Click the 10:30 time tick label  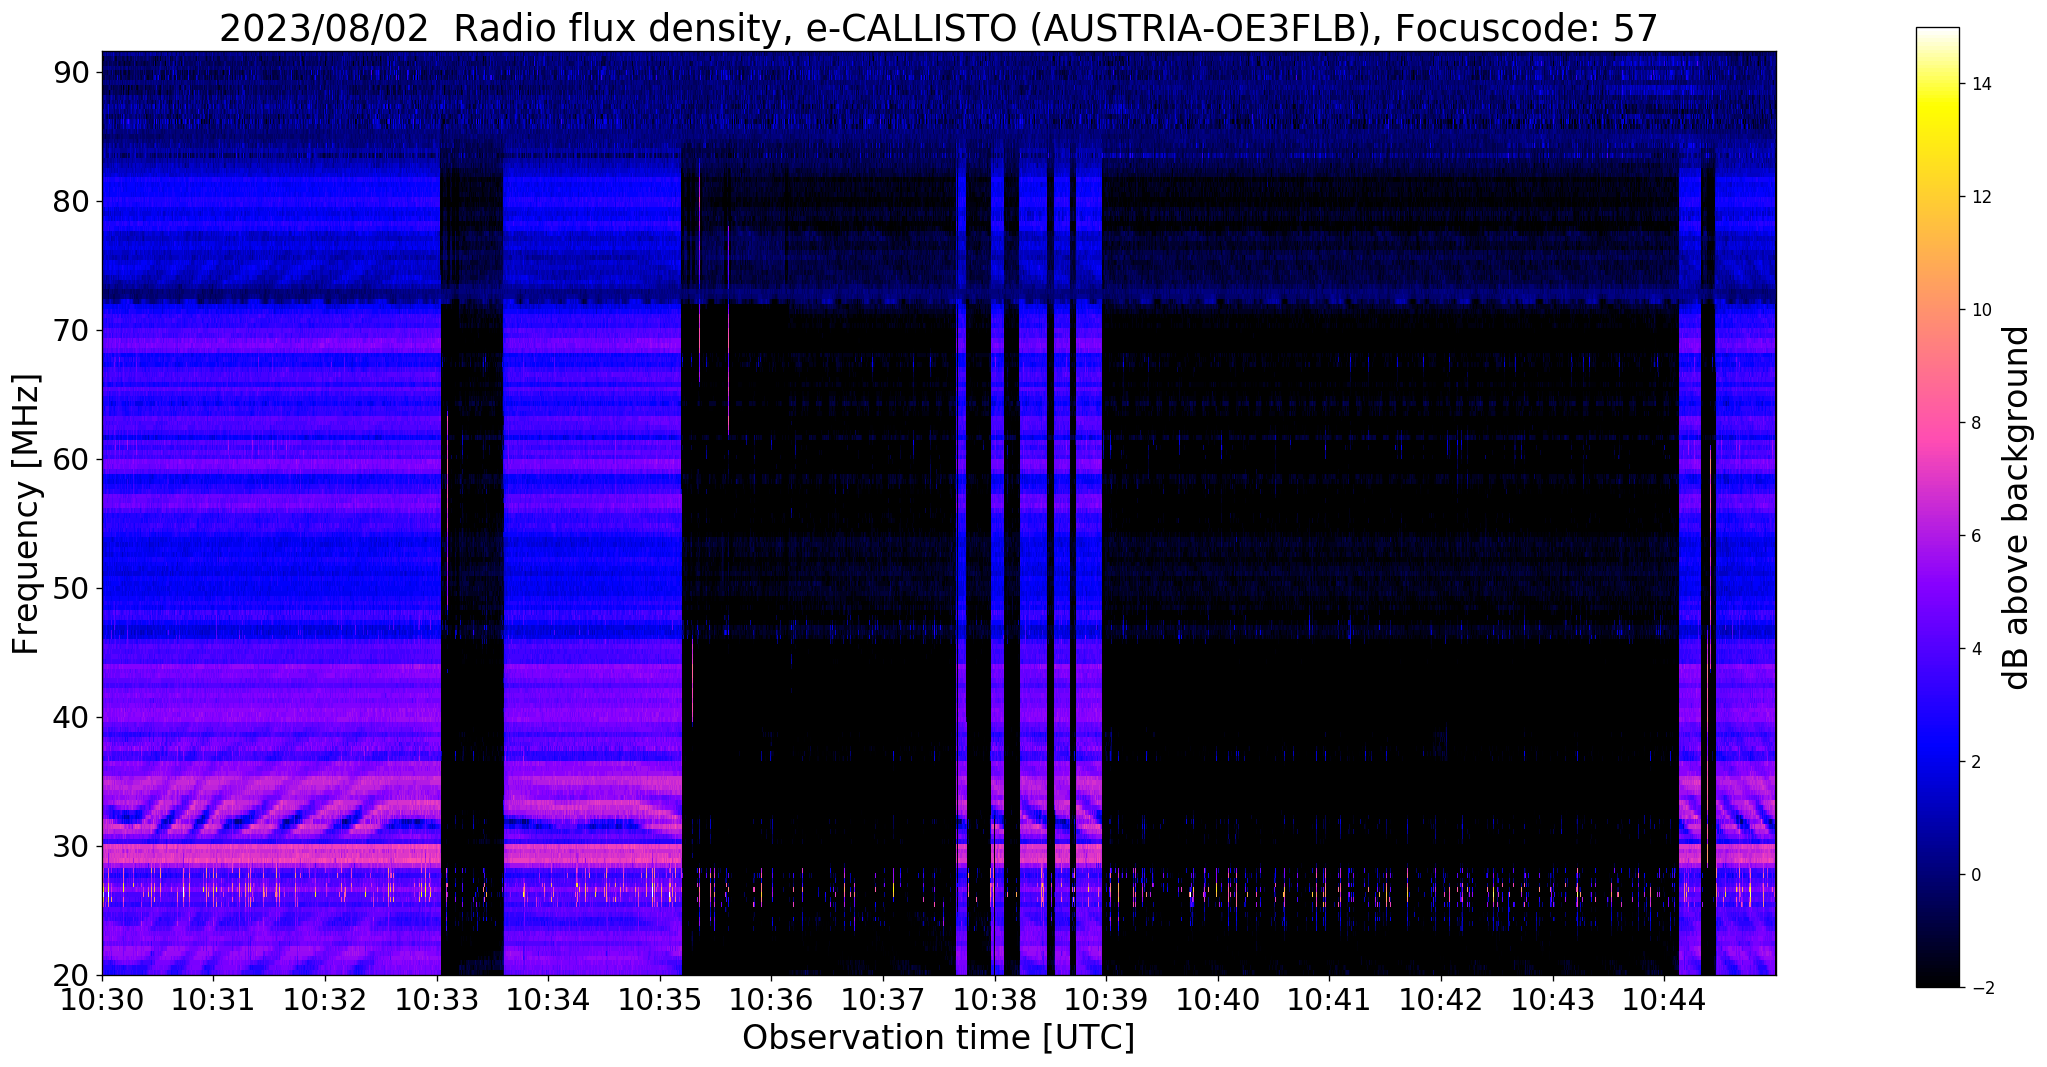pos(101,999)
